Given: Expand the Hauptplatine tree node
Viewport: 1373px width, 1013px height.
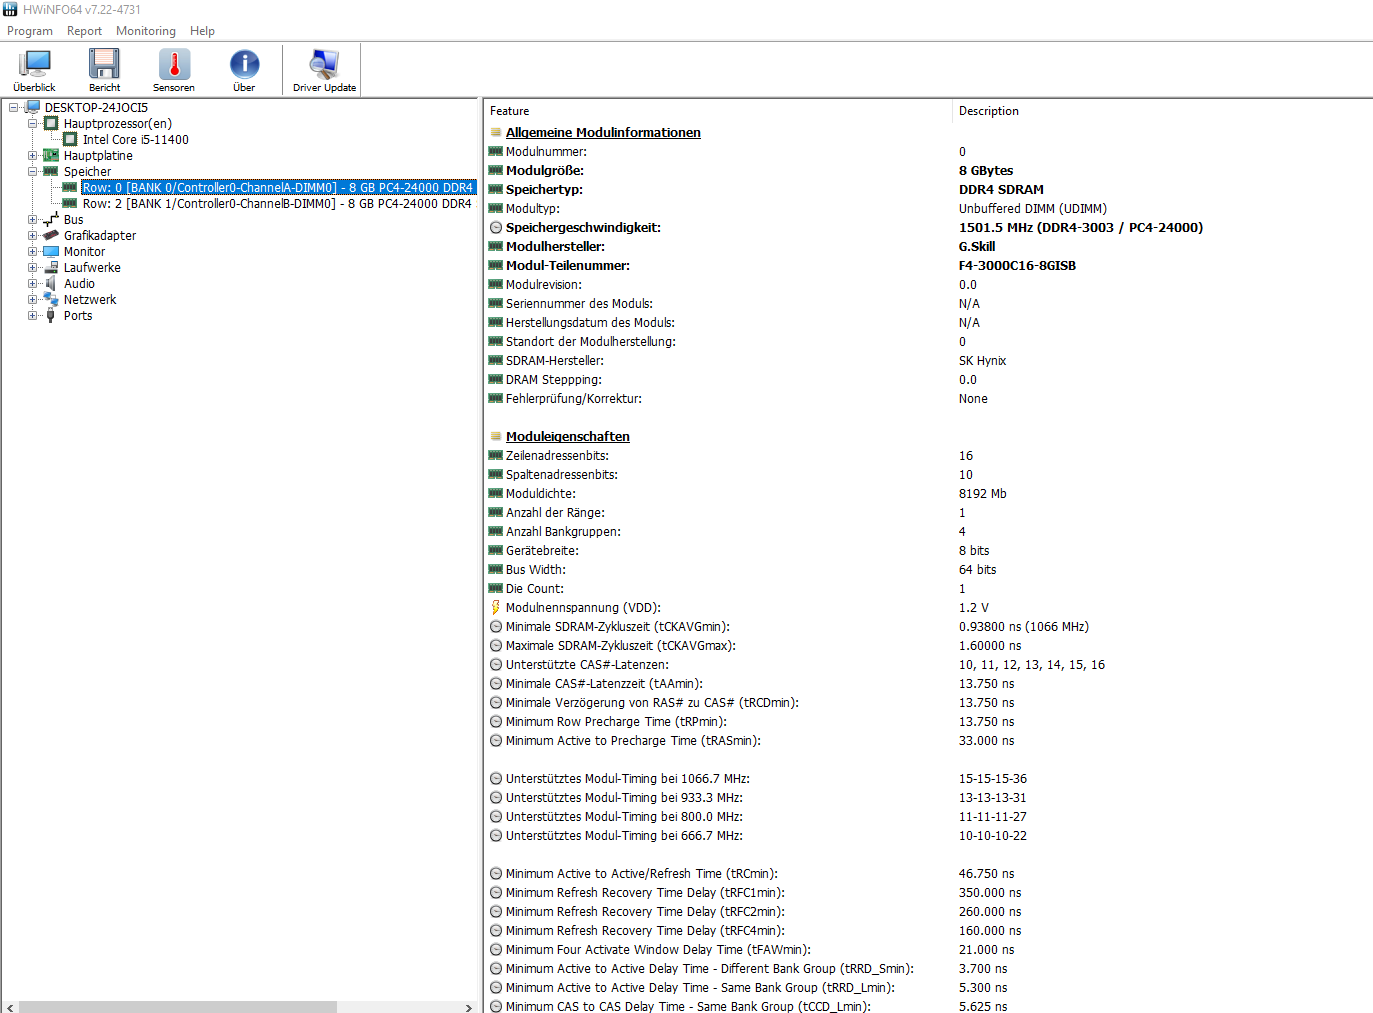Looking at the screenshot, I should pyautogui.click(x=33, y=155).
